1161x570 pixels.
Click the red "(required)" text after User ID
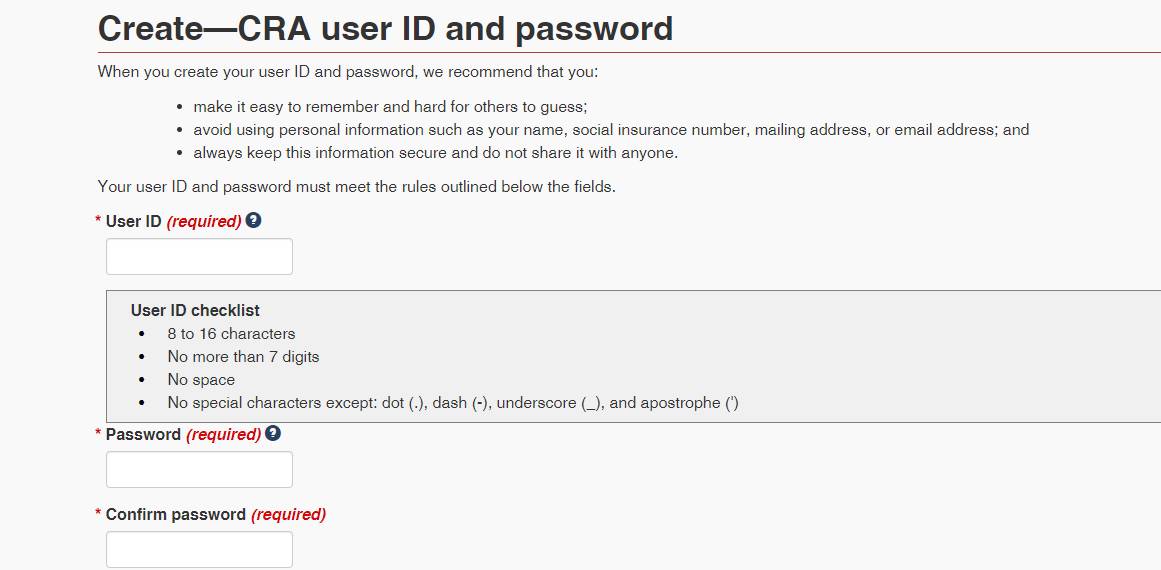coord(204,221)
